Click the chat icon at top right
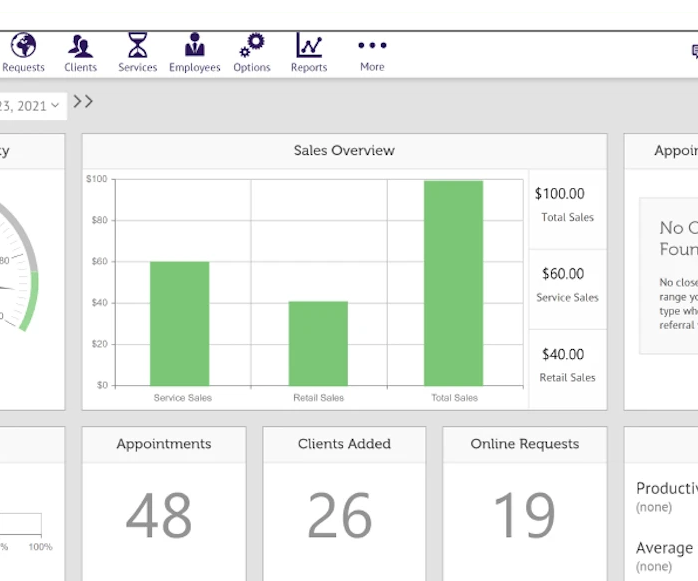Viewport: 698px width, 581px height. coord(693,52)
